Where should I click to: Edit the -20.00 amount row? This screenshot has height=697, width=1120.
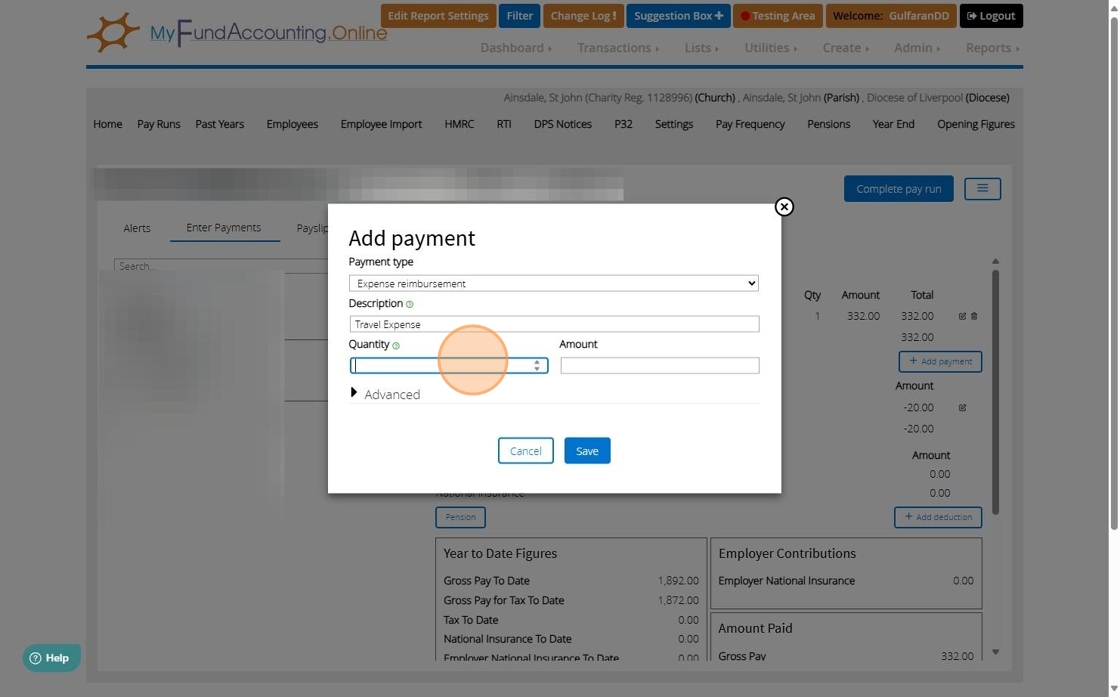click(x=962, y=408)
